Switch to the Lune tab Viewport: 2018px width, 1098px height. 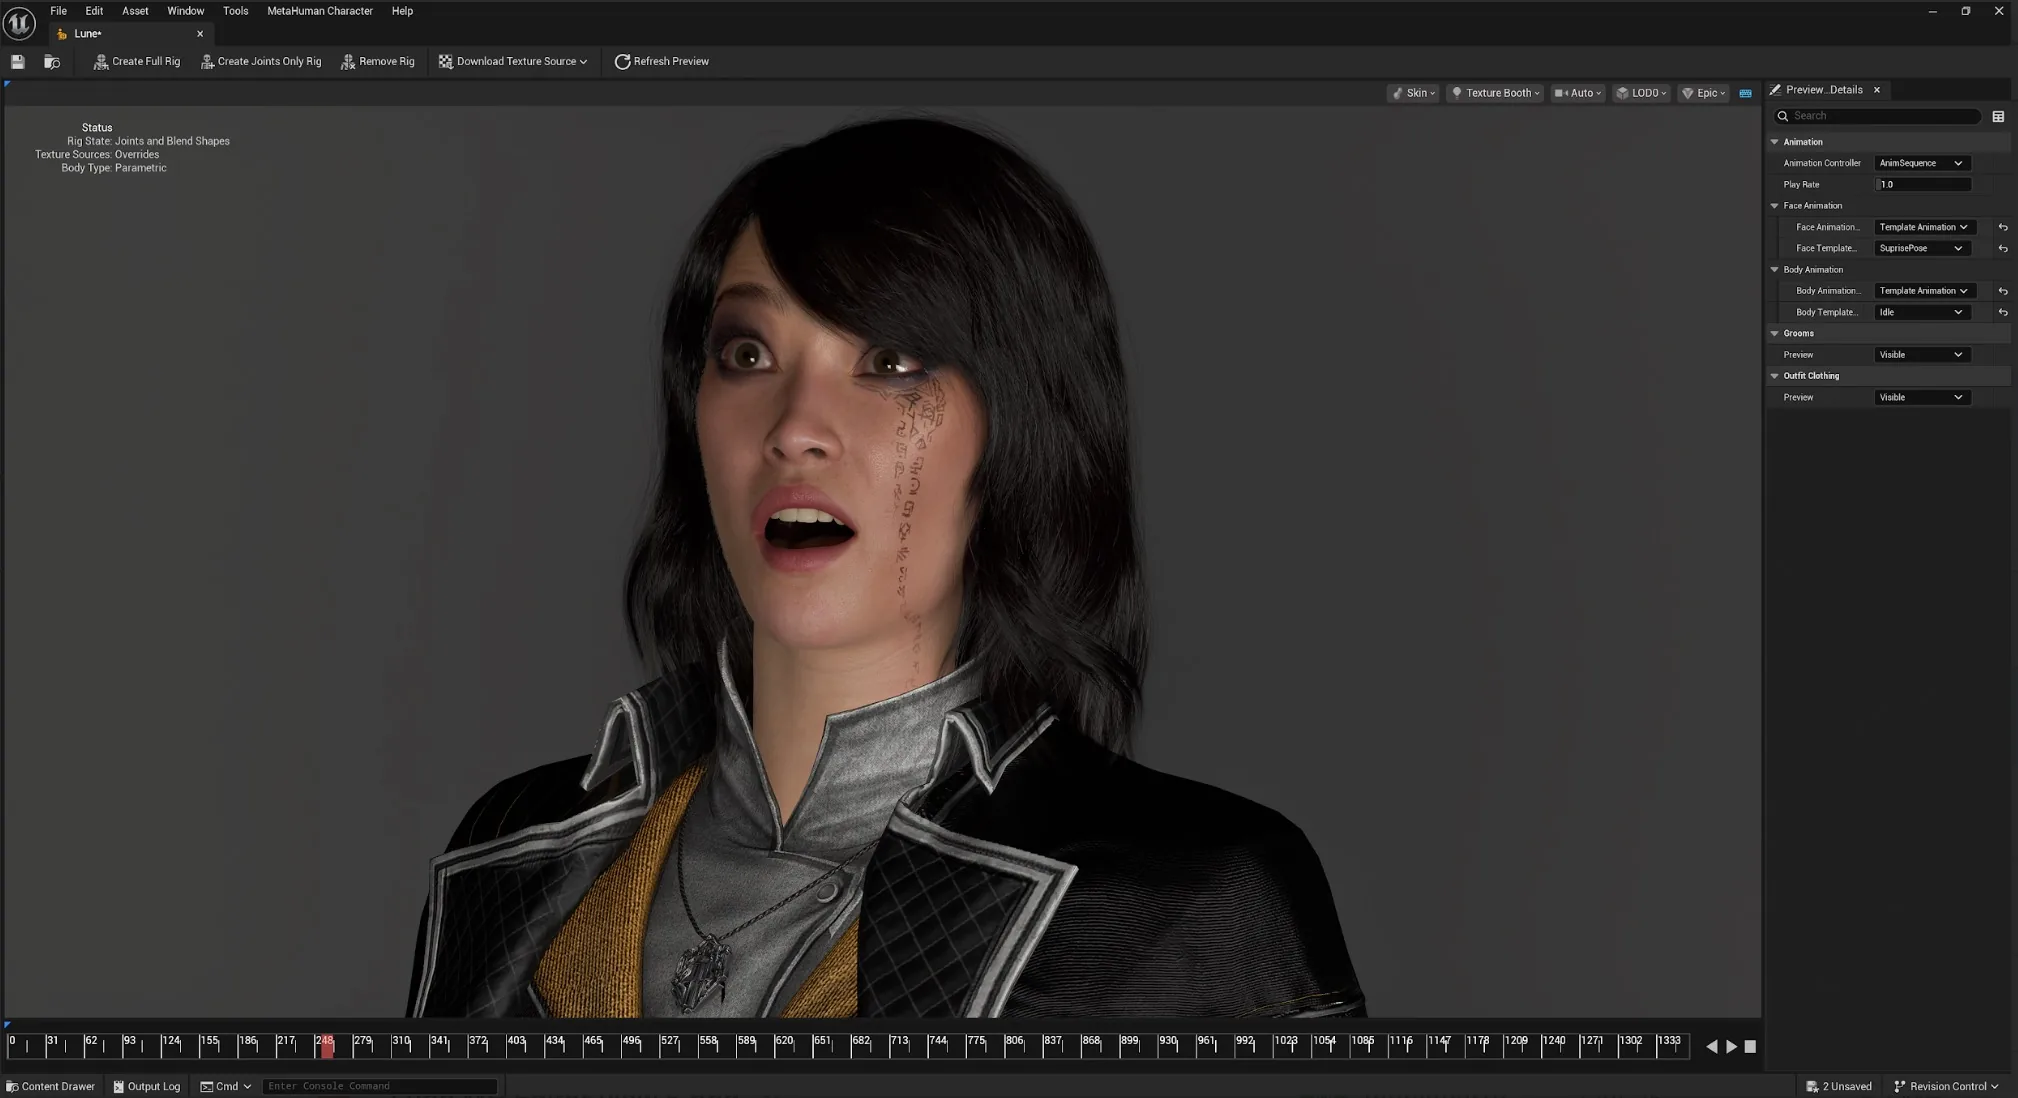click(x=88, y=34)
